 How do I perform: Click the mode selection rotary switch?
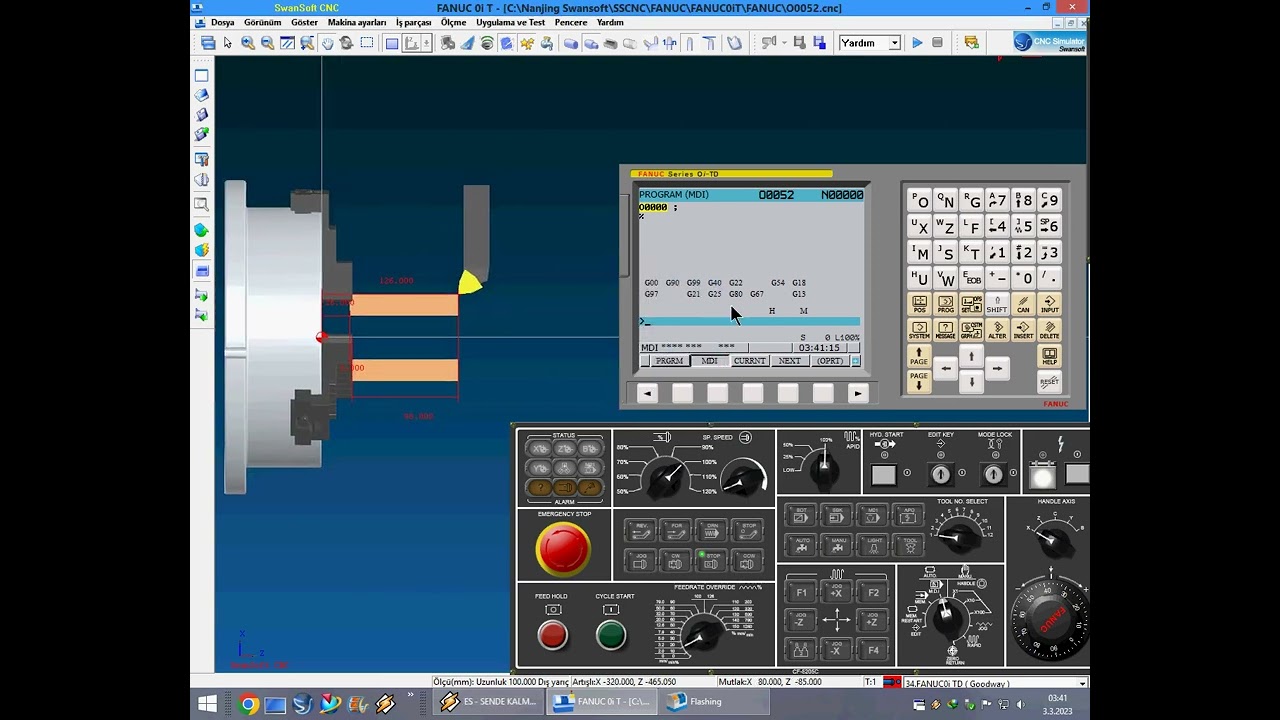(945, 616)
